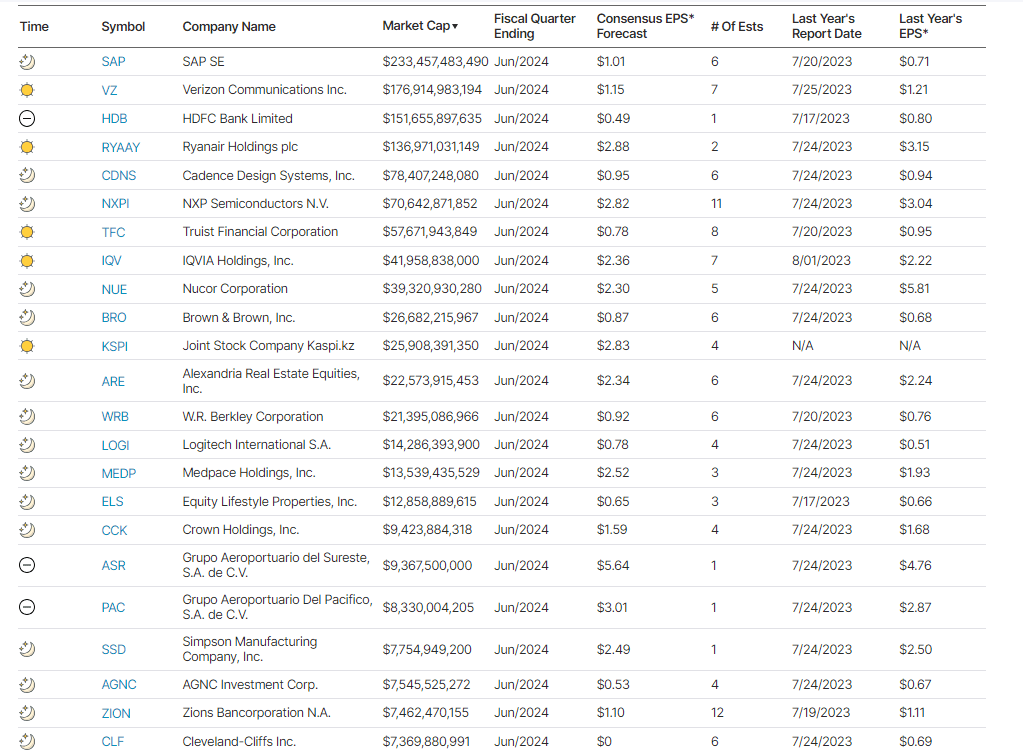Click the pre-market sun icon for VZ
This screenshot has width=1023, height=753.
[27, 90]
